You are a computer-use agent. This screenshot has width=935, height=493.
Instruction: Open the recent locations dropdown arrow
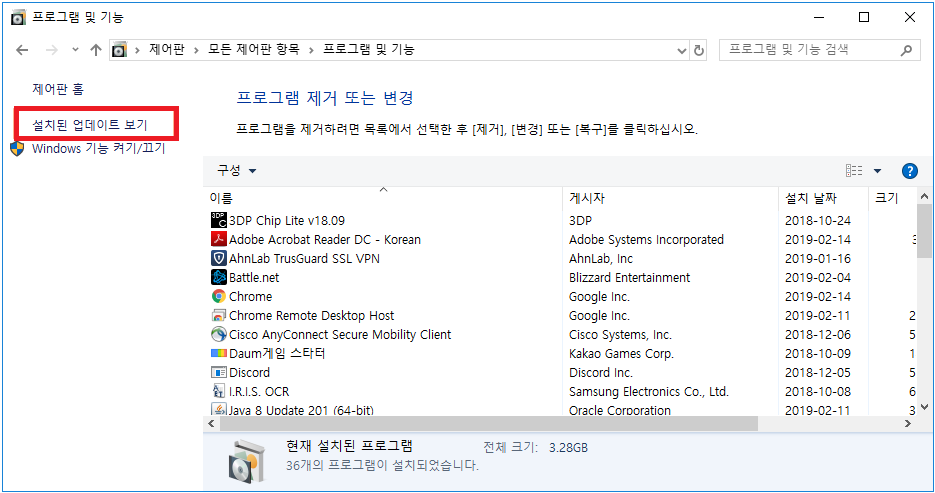pos(75,50)
